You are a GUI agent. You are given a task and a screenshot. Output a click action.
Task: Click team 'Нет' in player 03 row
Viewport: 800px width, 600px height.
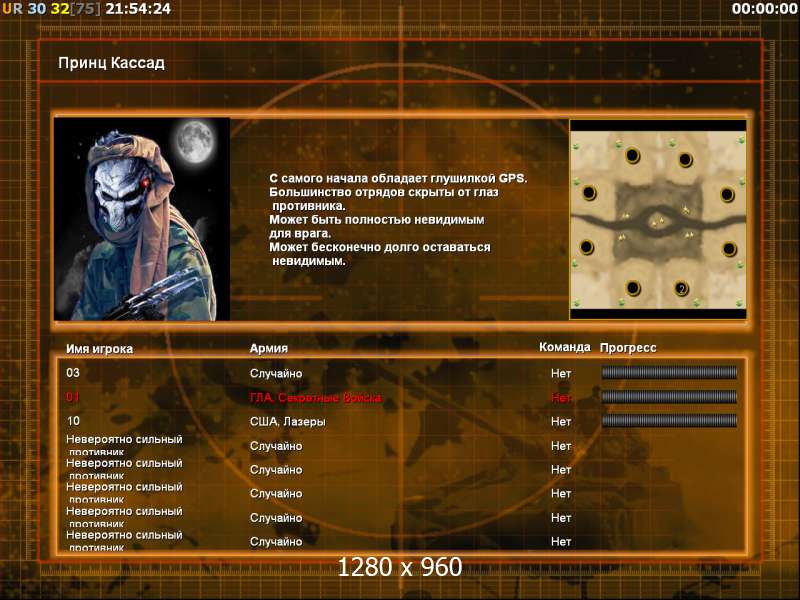pyautogui.click(x=561, y=373)
